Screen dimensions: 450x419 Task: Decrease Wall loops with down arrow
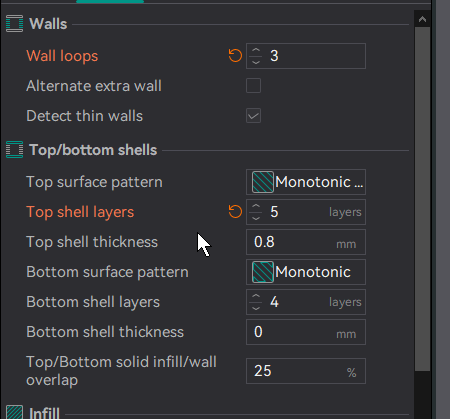pos(256,62)
